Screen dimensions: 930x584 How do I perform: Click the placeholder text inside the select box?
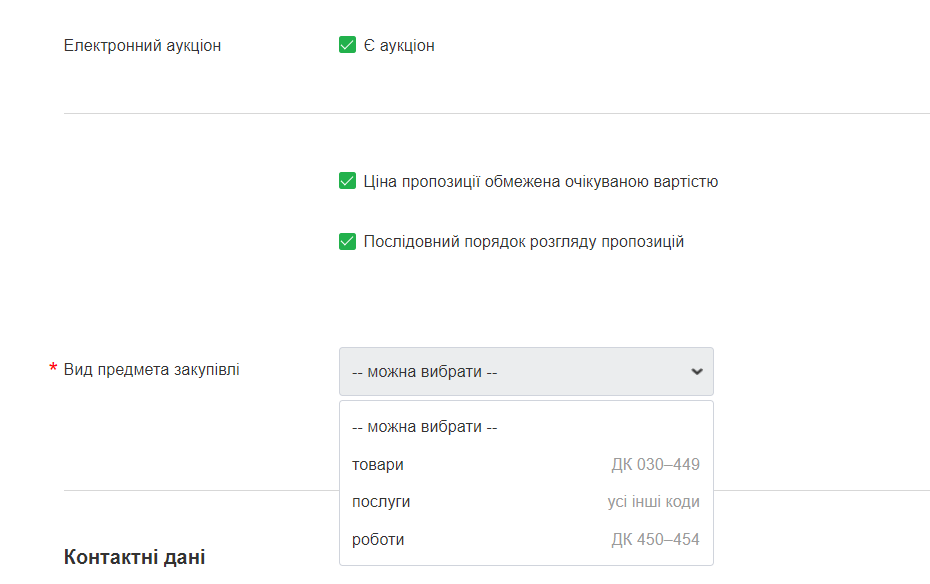click(424, 372)
